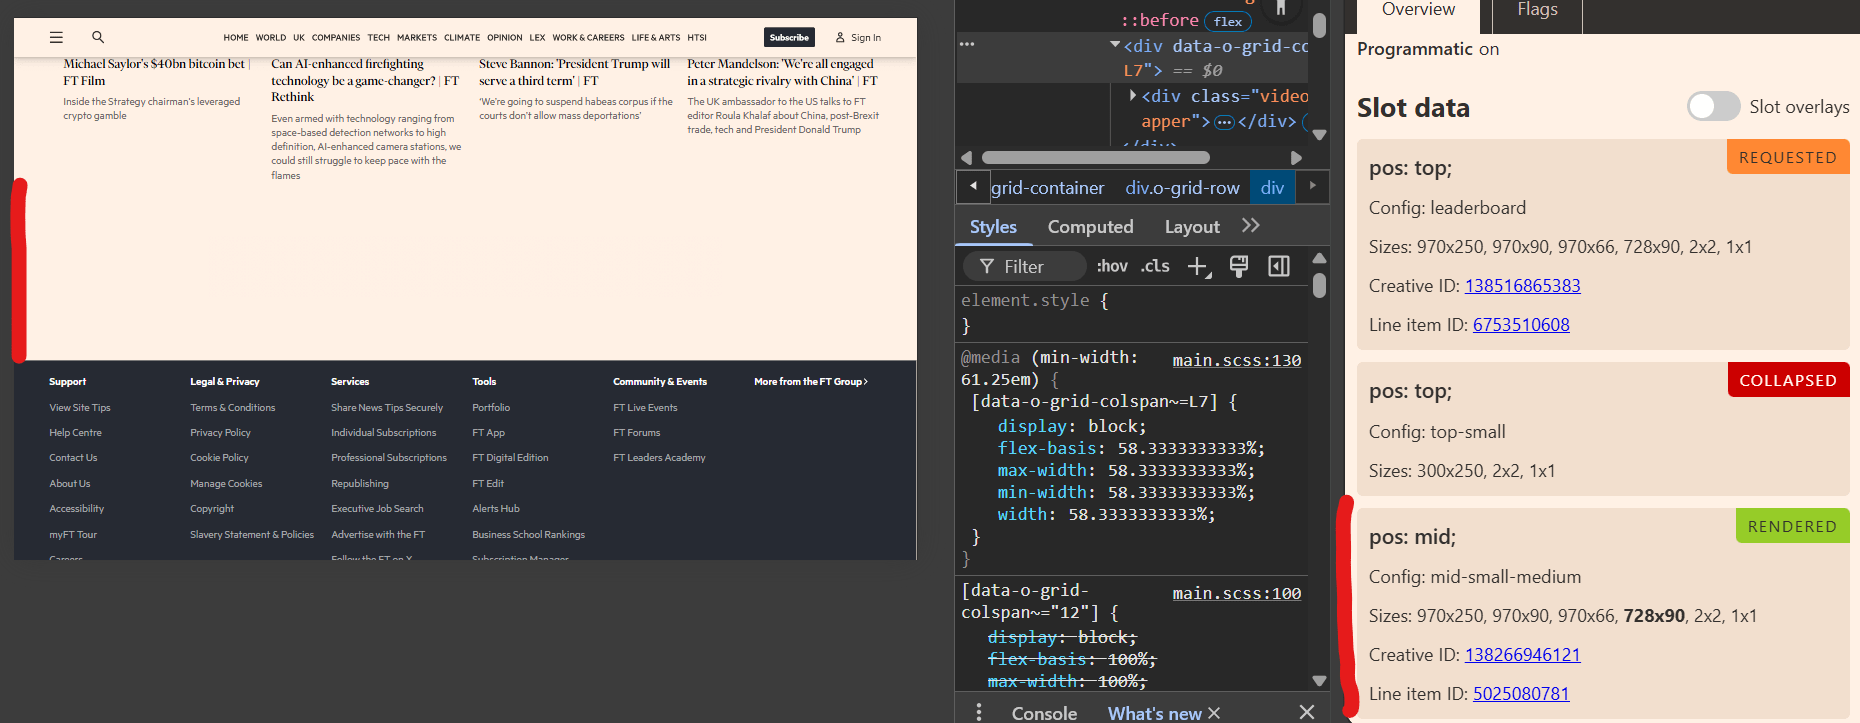1860x723 pixels.
Task: Click the DOM tree horizontal scrollbar
Action: click(x=1096, y=158)
